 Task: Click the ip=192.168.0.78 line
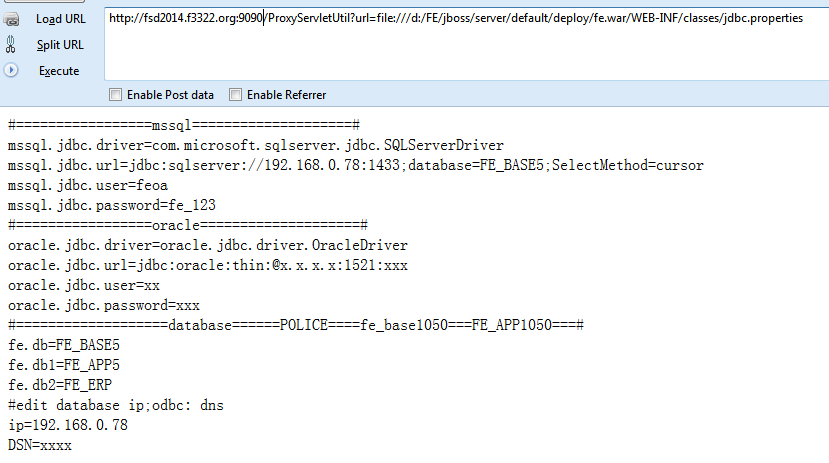coord(68,425)
